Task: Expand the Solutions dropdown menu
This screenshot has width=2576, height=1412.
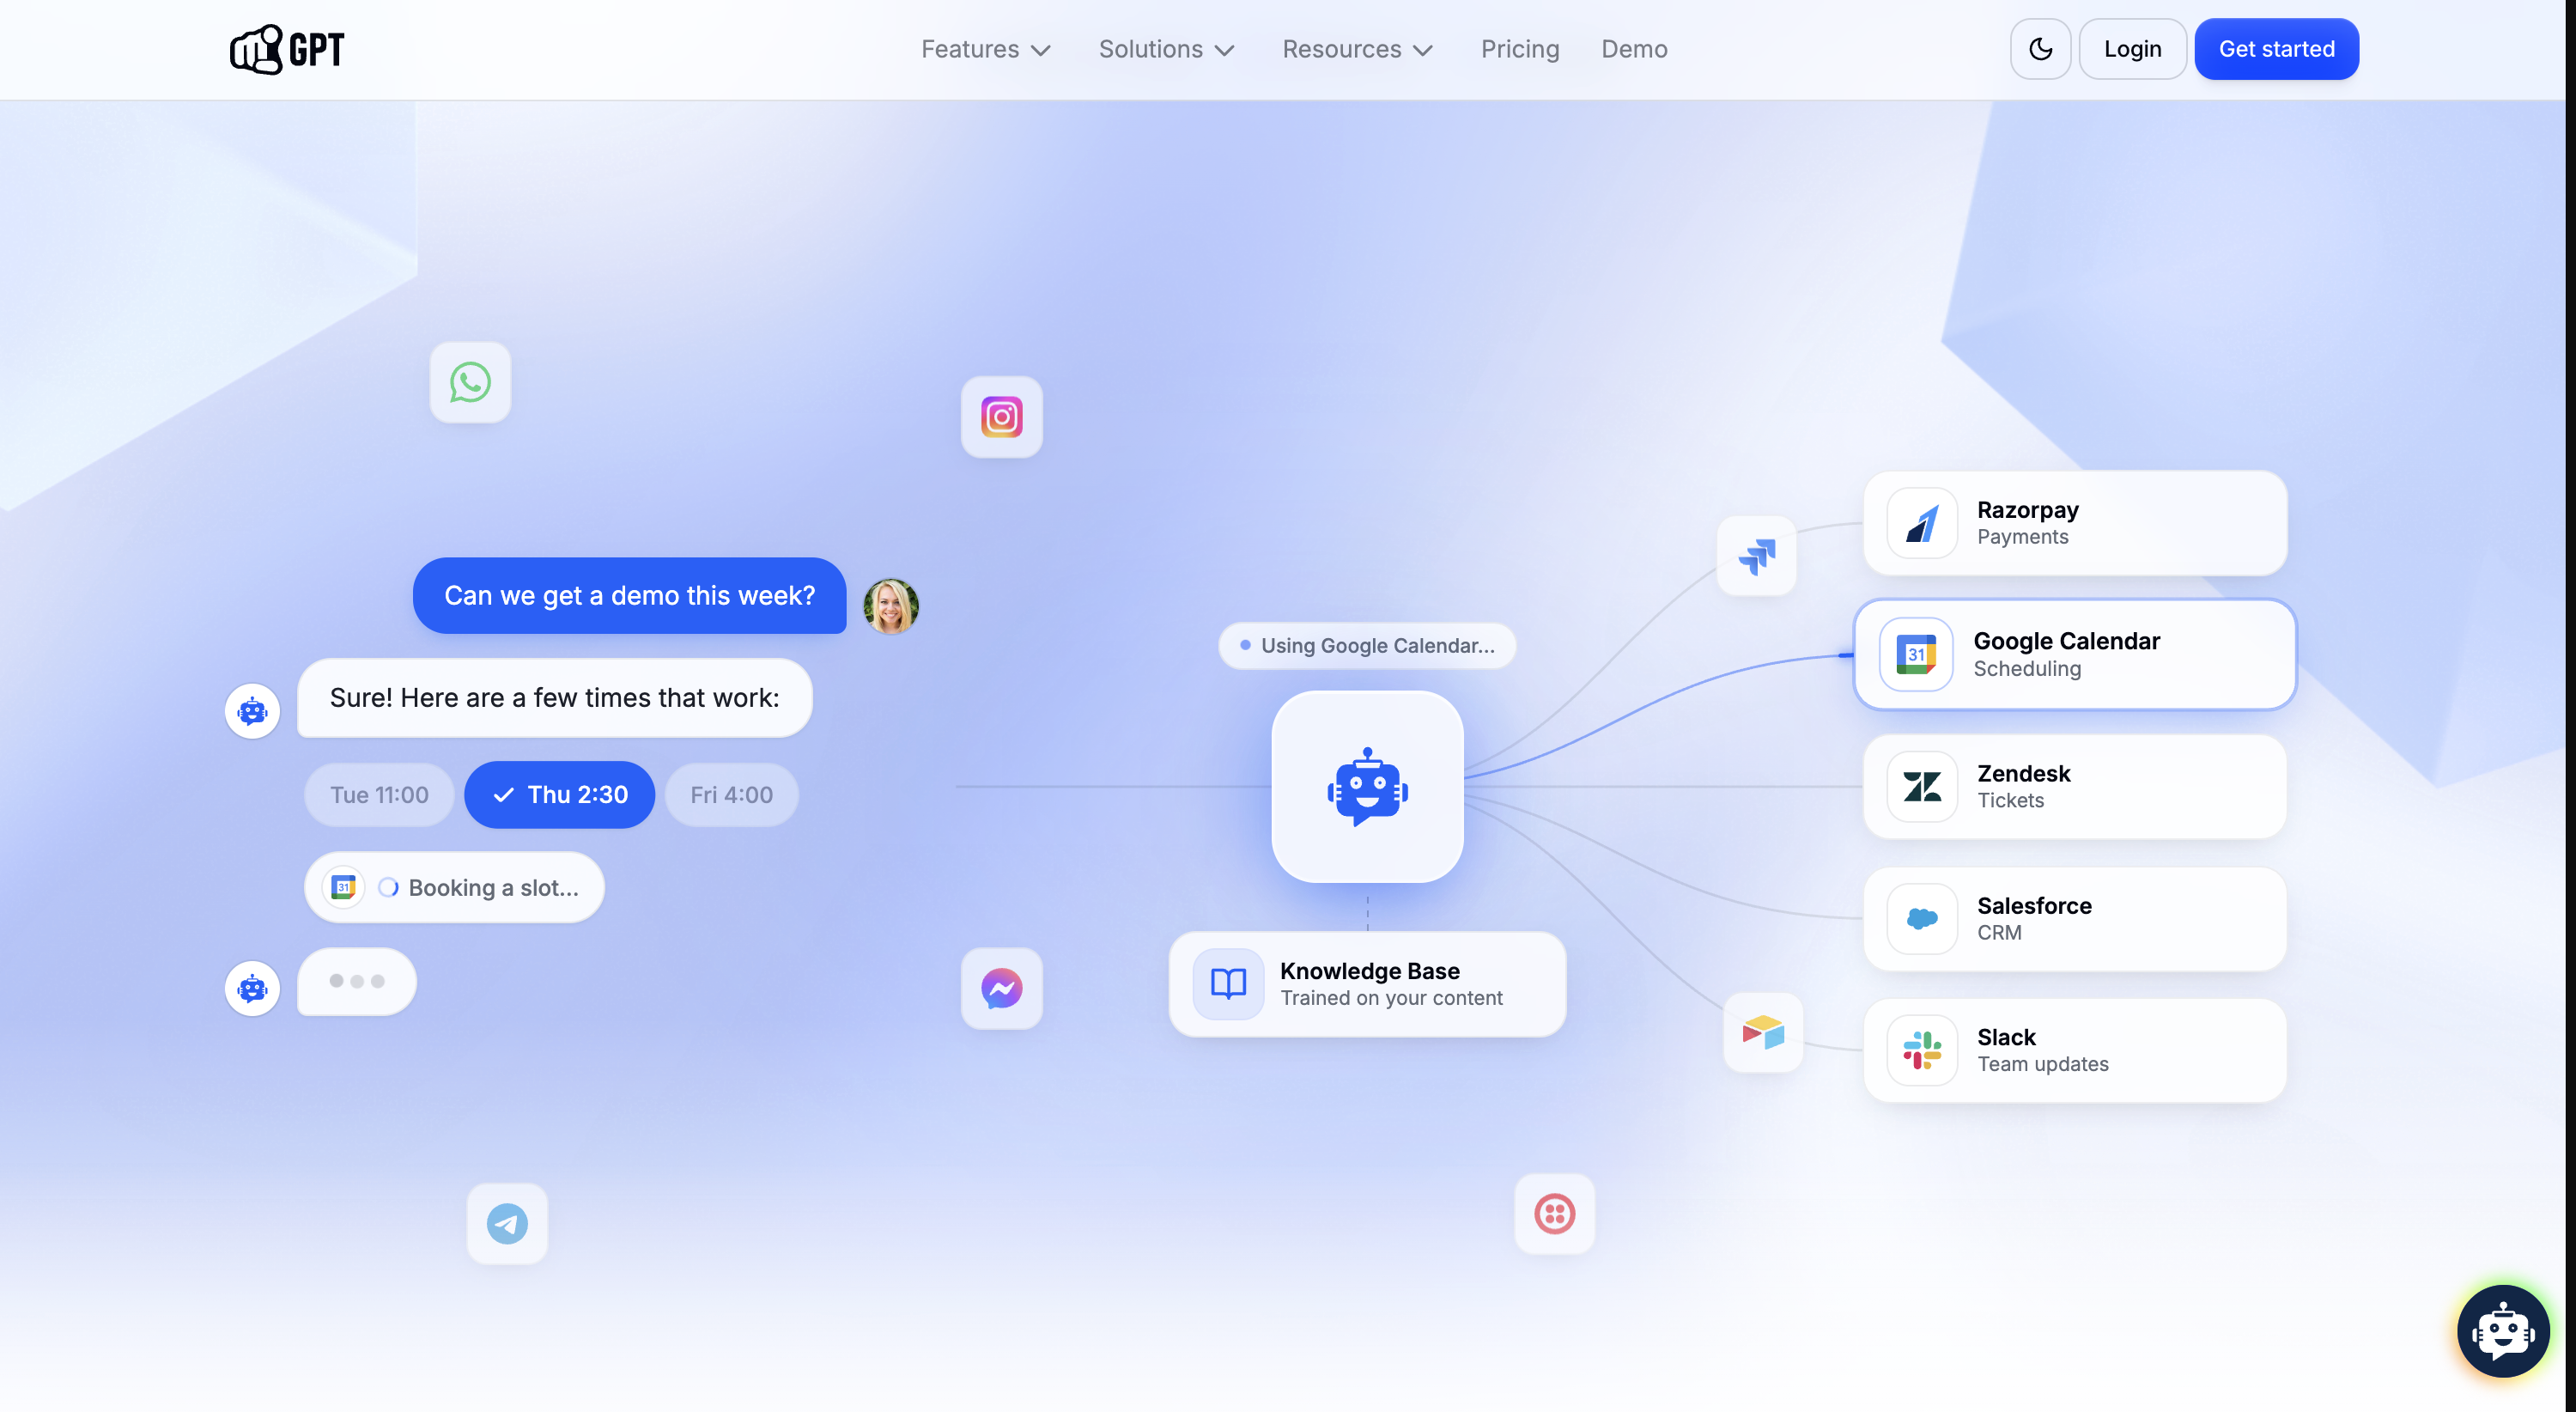Action: tap(1166, 49)
